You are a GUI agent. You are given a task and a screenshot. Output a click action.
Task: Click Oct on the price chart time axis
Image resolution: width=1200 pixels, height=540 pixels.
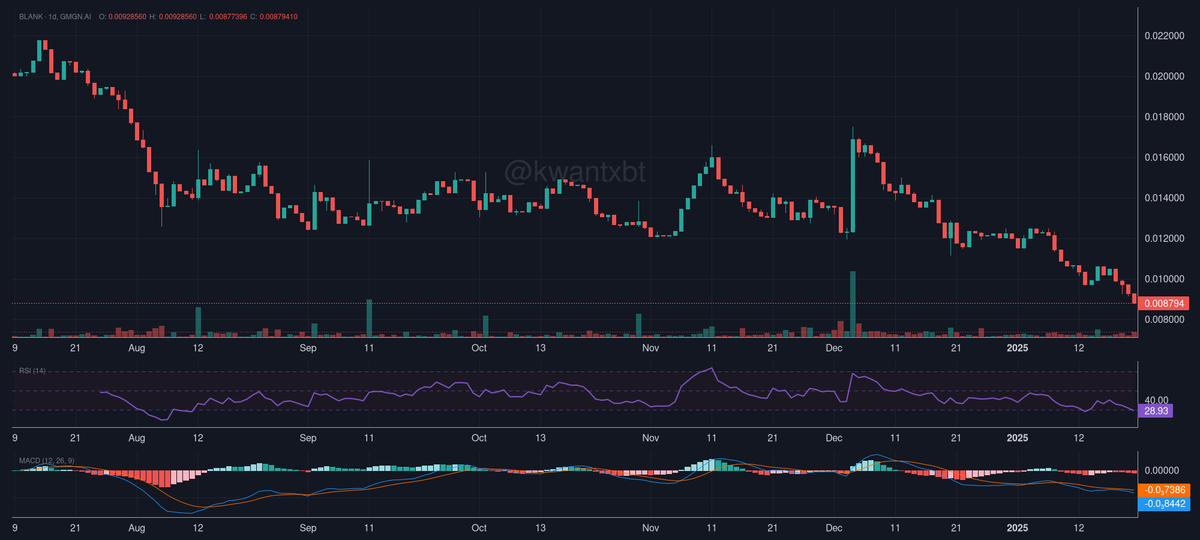pos(479,348)
